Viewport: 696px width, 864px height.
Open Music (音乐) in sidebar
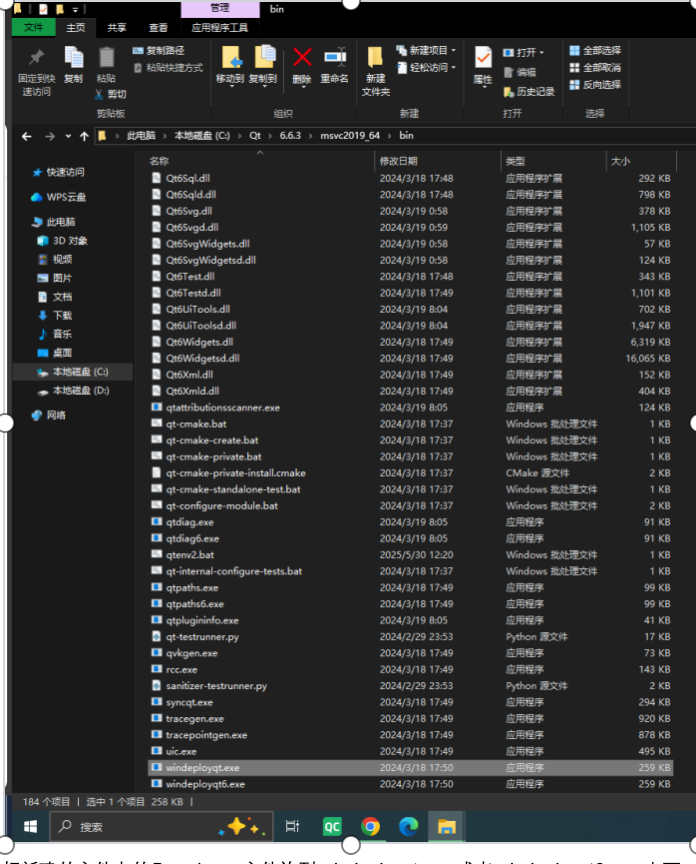tap(62, 334)
